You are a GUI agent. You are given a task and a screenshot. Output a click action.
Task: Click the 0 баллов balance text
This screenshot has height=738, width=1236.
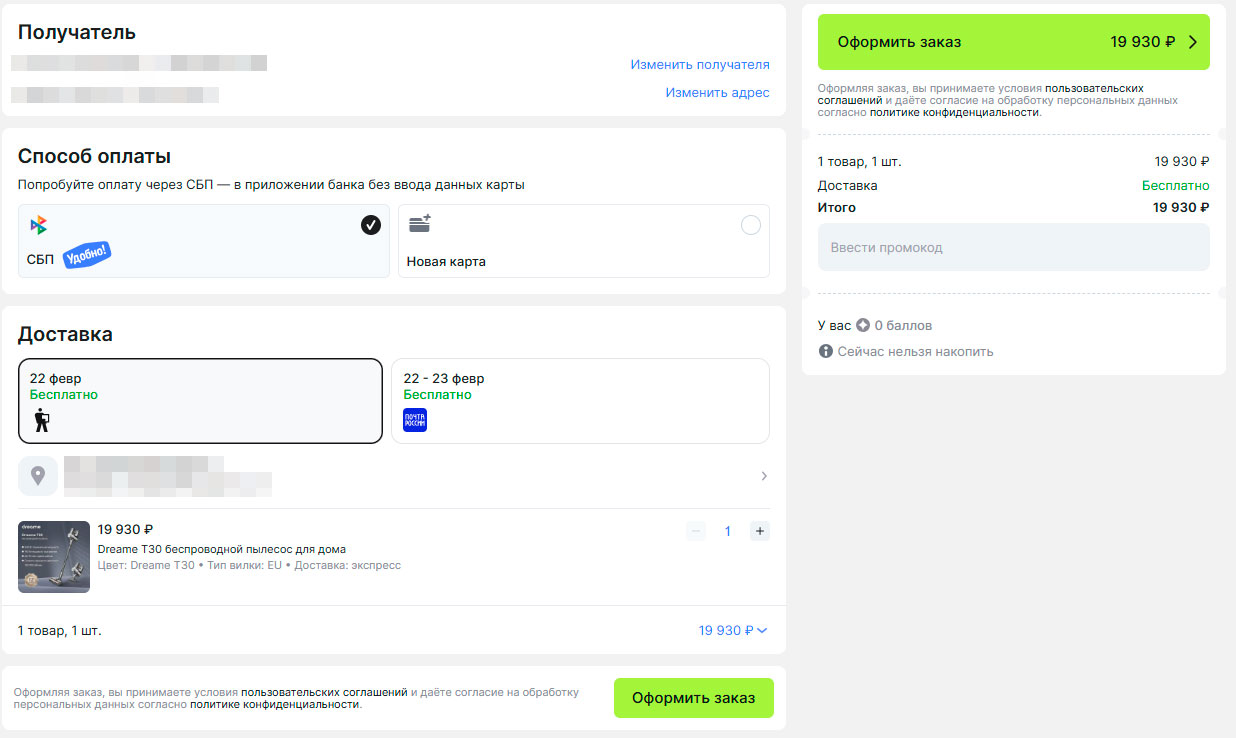903,325
